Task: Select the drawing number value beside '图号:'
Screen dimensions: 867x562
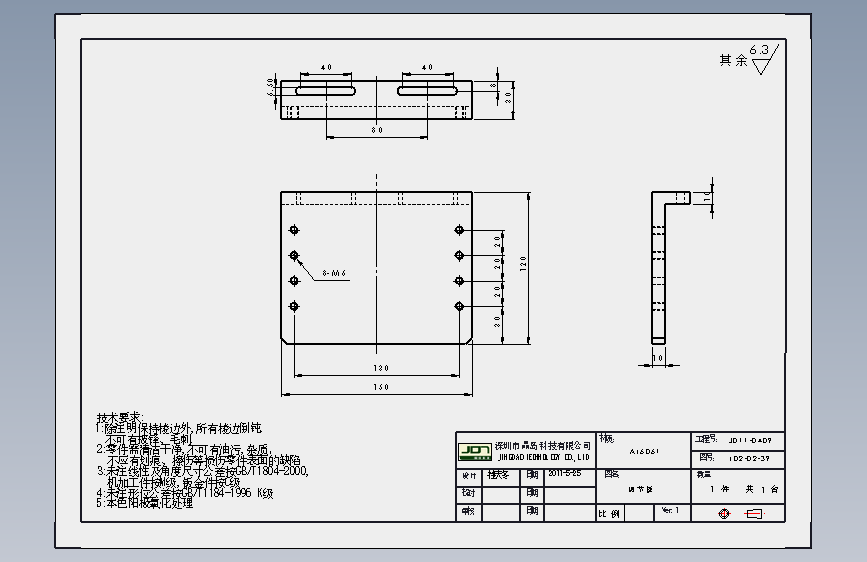Action: click(749, 459)
